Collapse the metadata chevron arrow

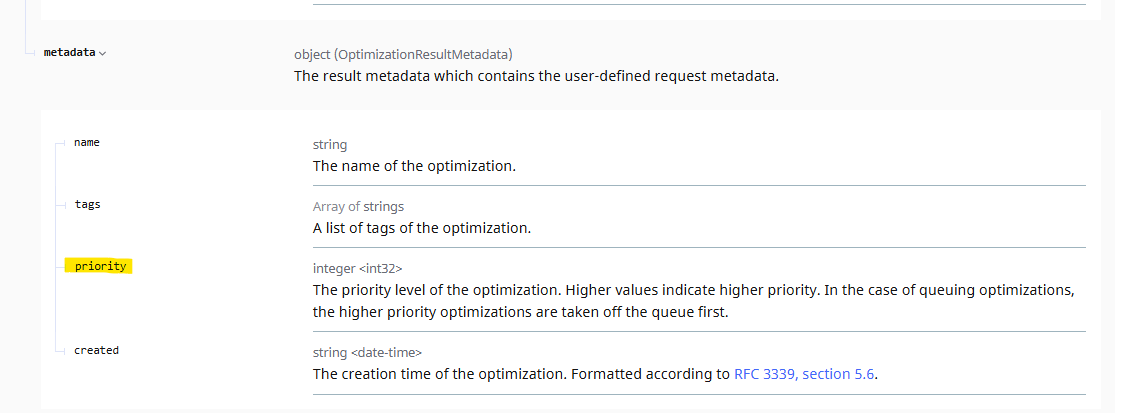point(103,53)
